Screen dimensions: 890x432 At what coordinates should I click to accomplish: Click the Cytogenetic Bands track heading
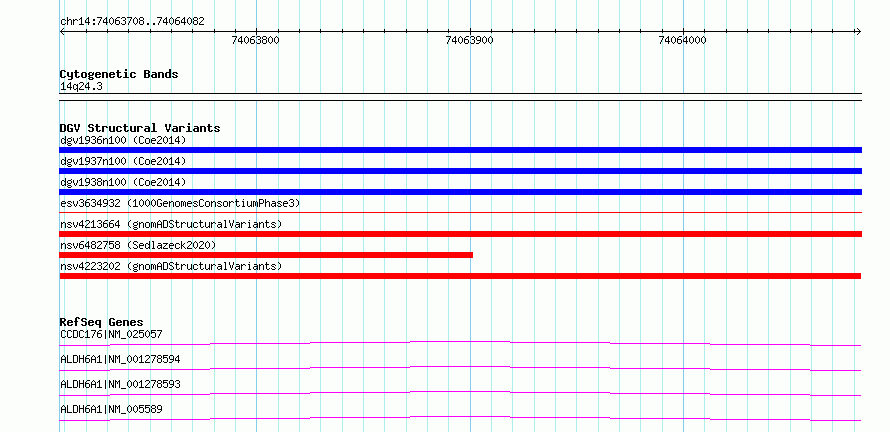119,74
